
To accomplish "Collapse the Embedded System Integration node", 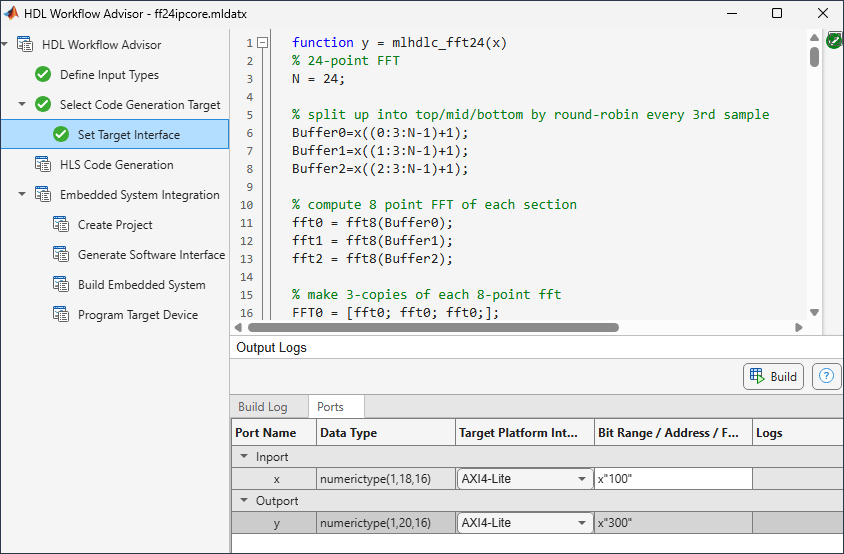I will [22, 194].
